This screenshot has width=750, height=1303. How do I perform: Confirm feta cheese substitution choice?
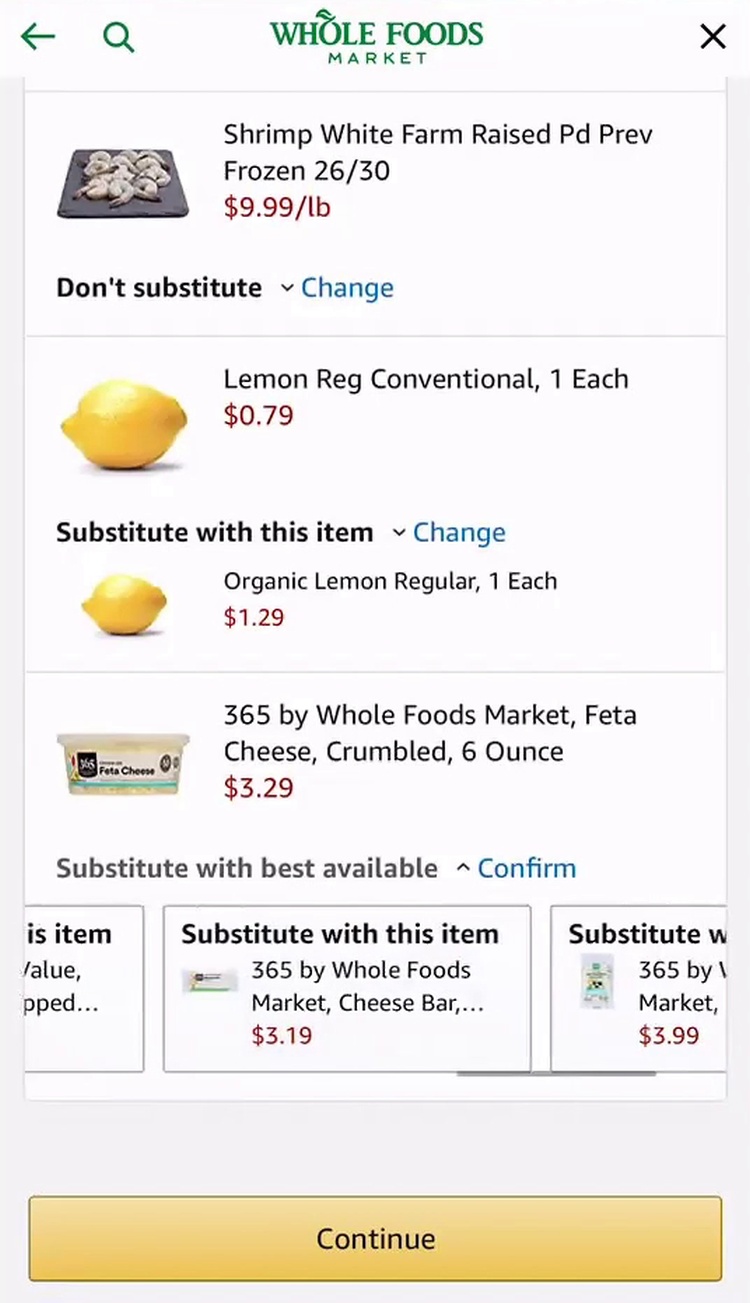(x=526, y=868)
